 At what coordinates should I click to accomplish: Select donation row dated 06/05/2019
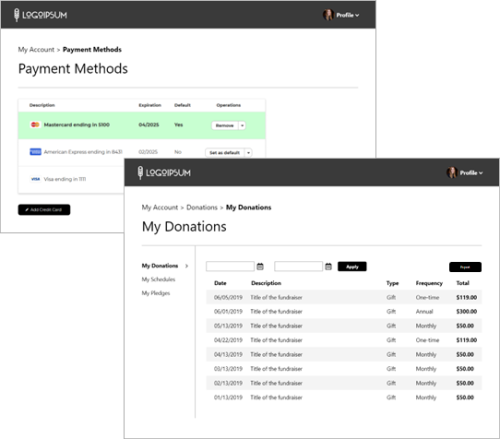(x=344, y=297)
